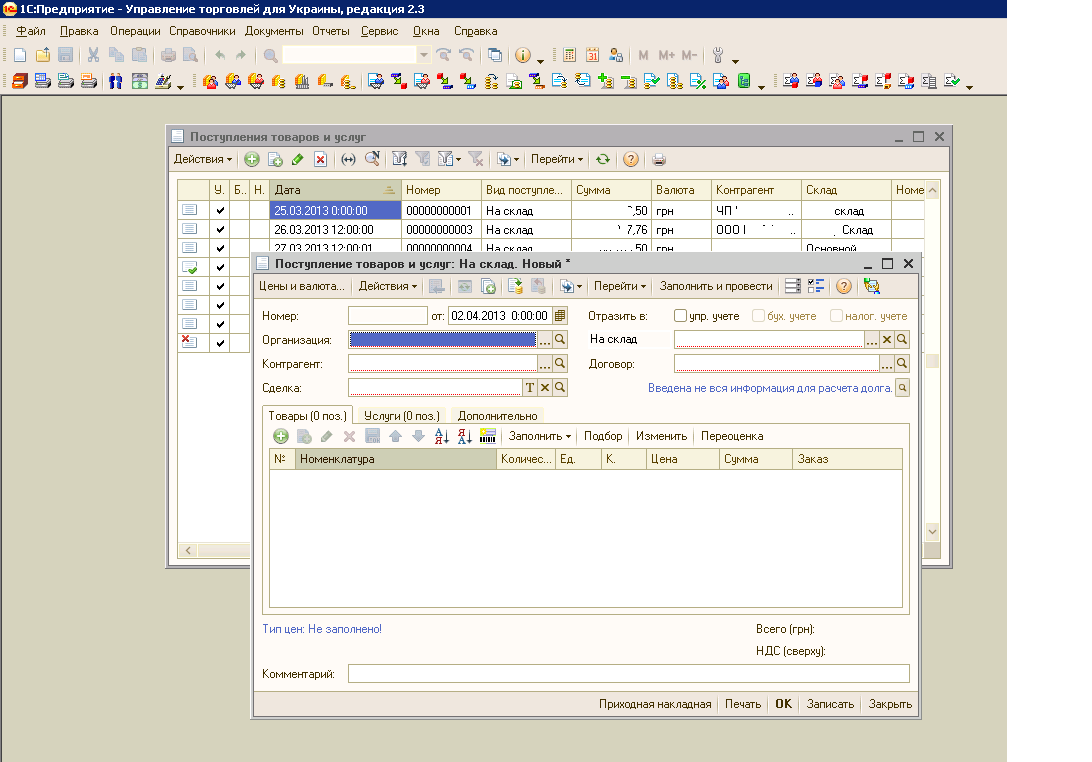Click the Дата column header in list
The image size is (1092, 762).
(335, 189)
